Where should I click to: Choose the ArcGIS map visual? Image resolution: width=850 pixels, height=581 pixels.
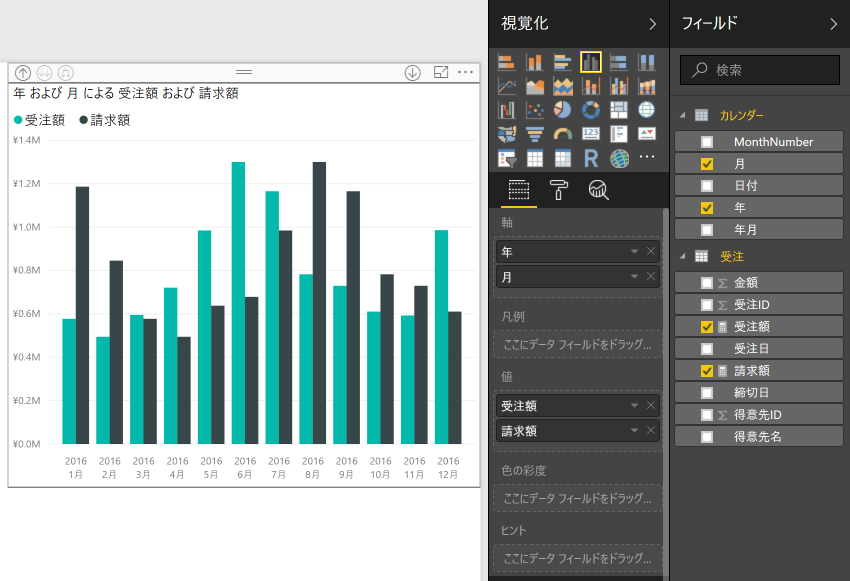point(619,158)
